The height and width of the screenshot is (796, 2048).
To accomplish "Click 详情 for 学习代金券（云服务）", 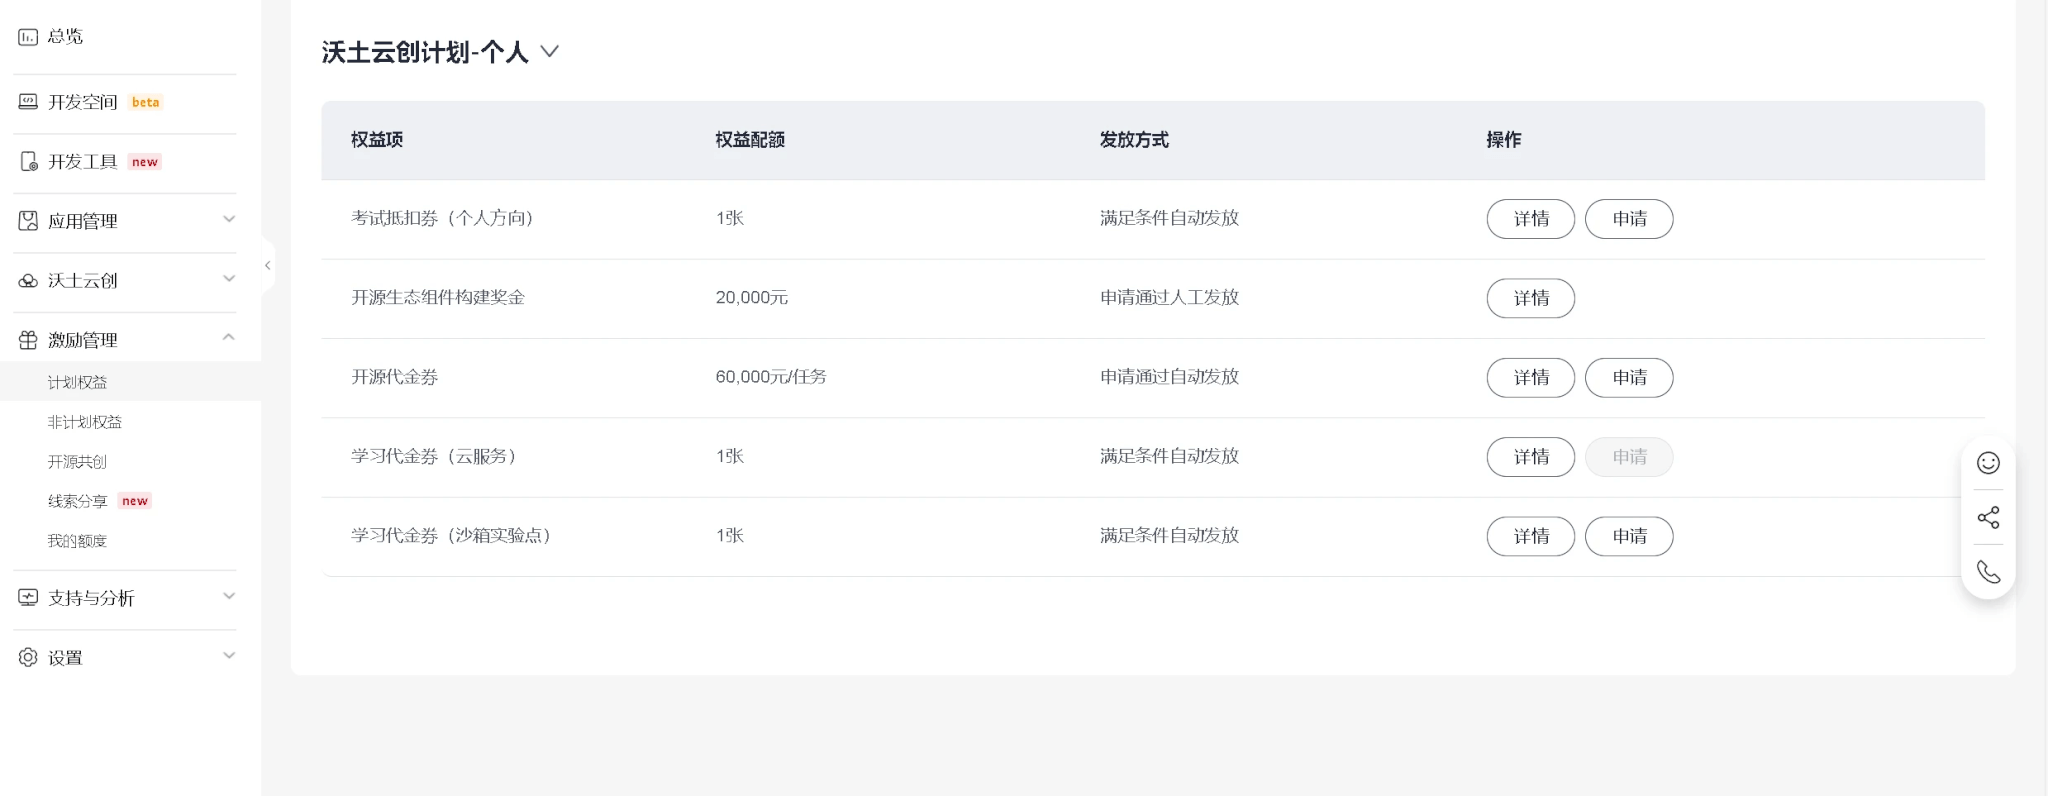I will [1531, 457].
